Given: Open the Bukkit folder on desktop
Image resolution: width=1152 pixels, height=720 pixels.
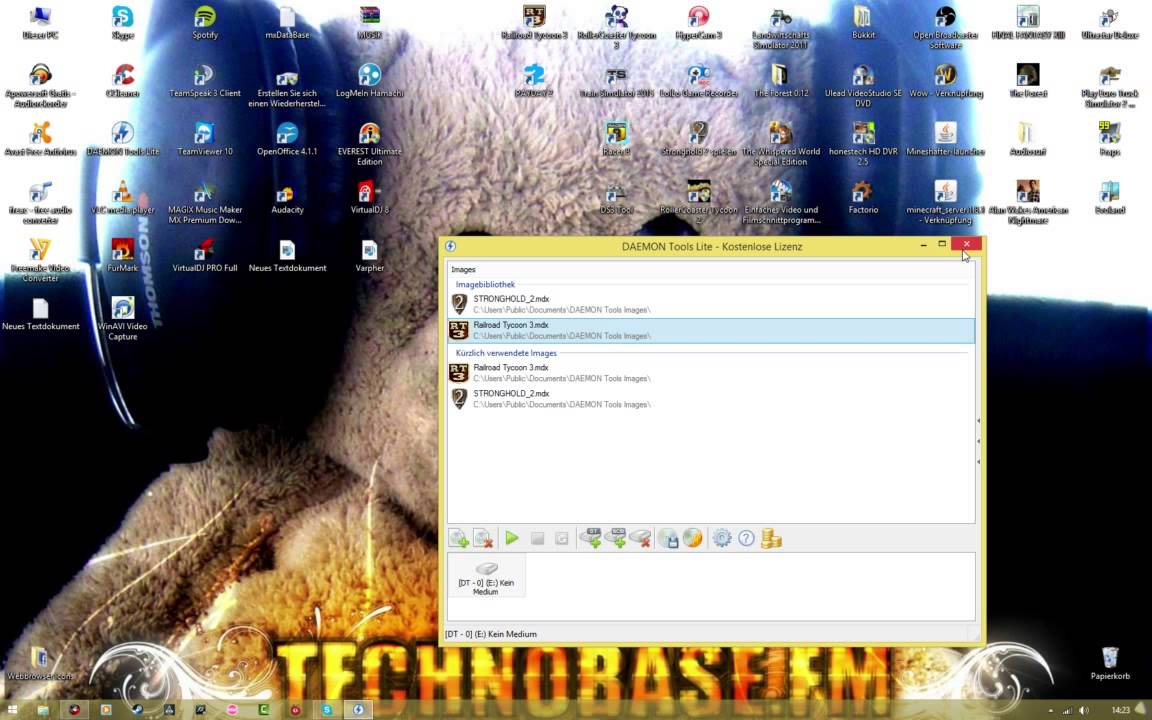Looking at the screenshot, I should [863, 22].
